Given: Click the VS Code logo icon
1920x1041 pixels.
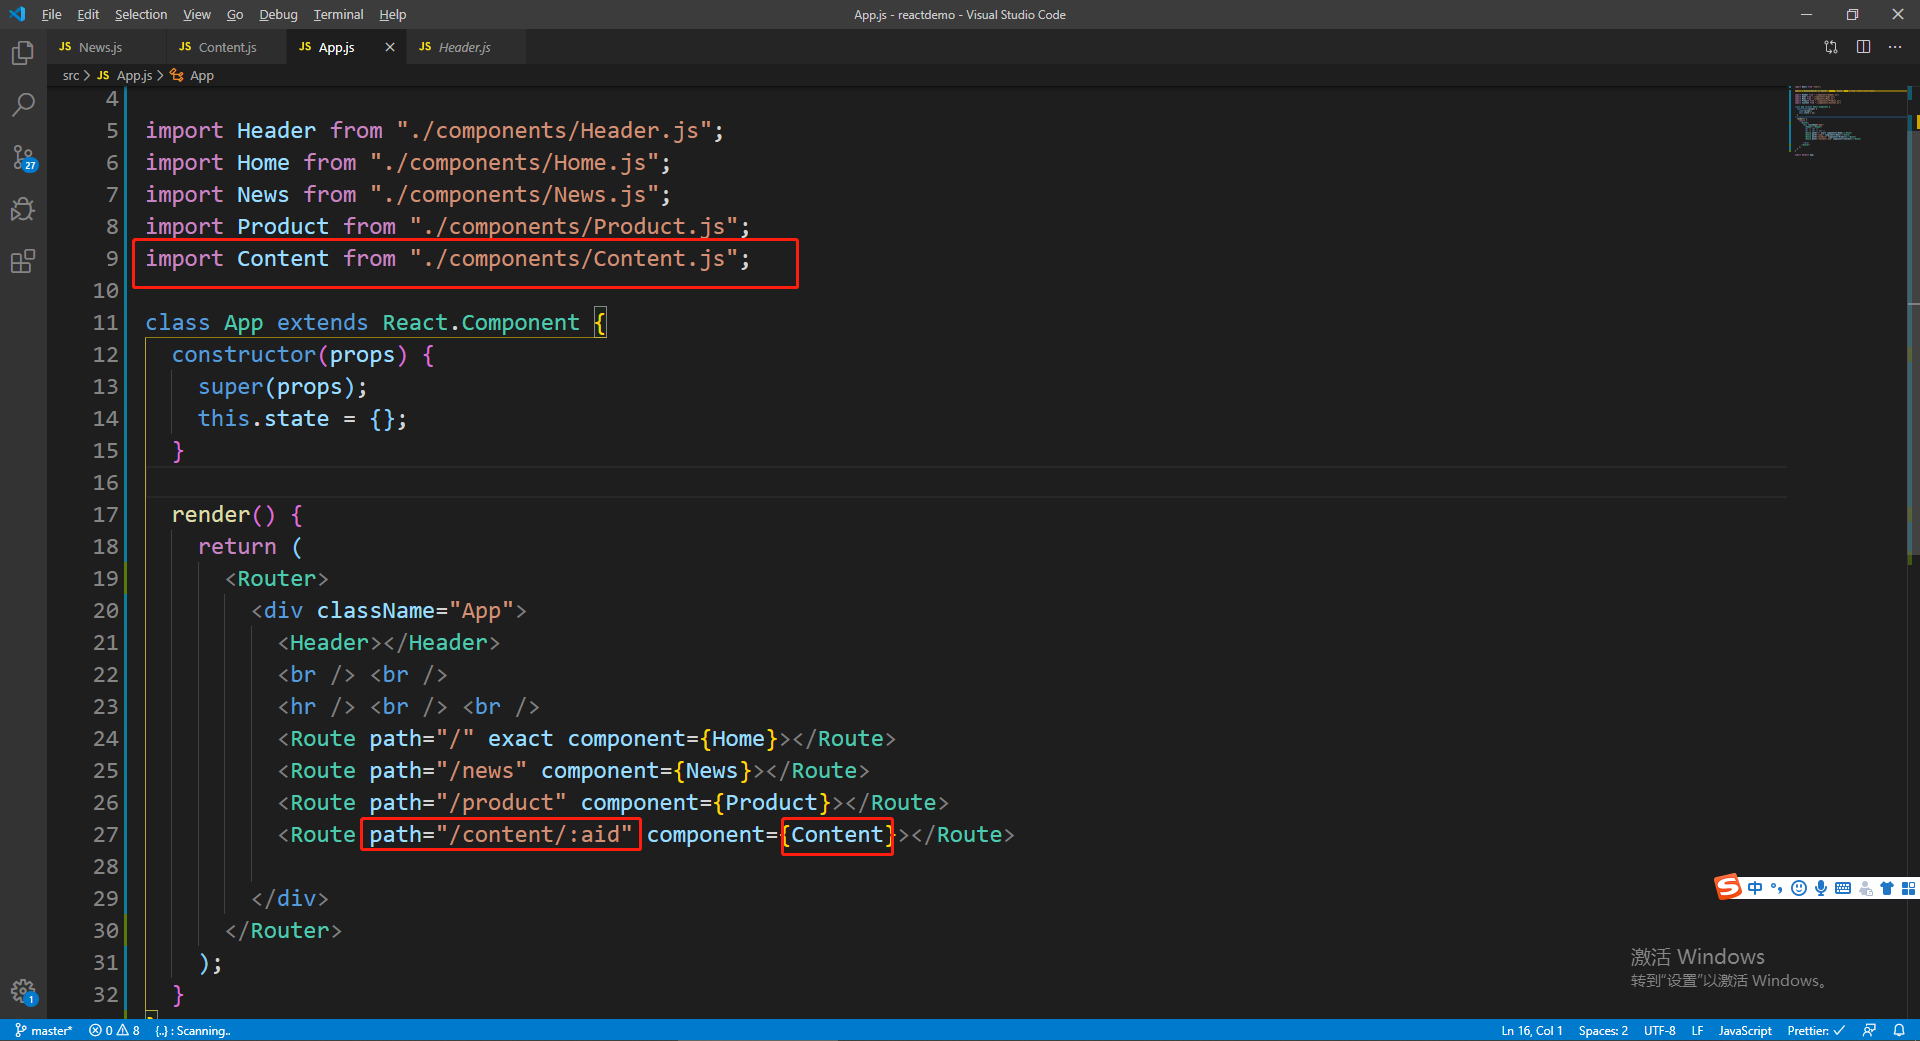Looking at the screenshot, I should click(17, 14).
